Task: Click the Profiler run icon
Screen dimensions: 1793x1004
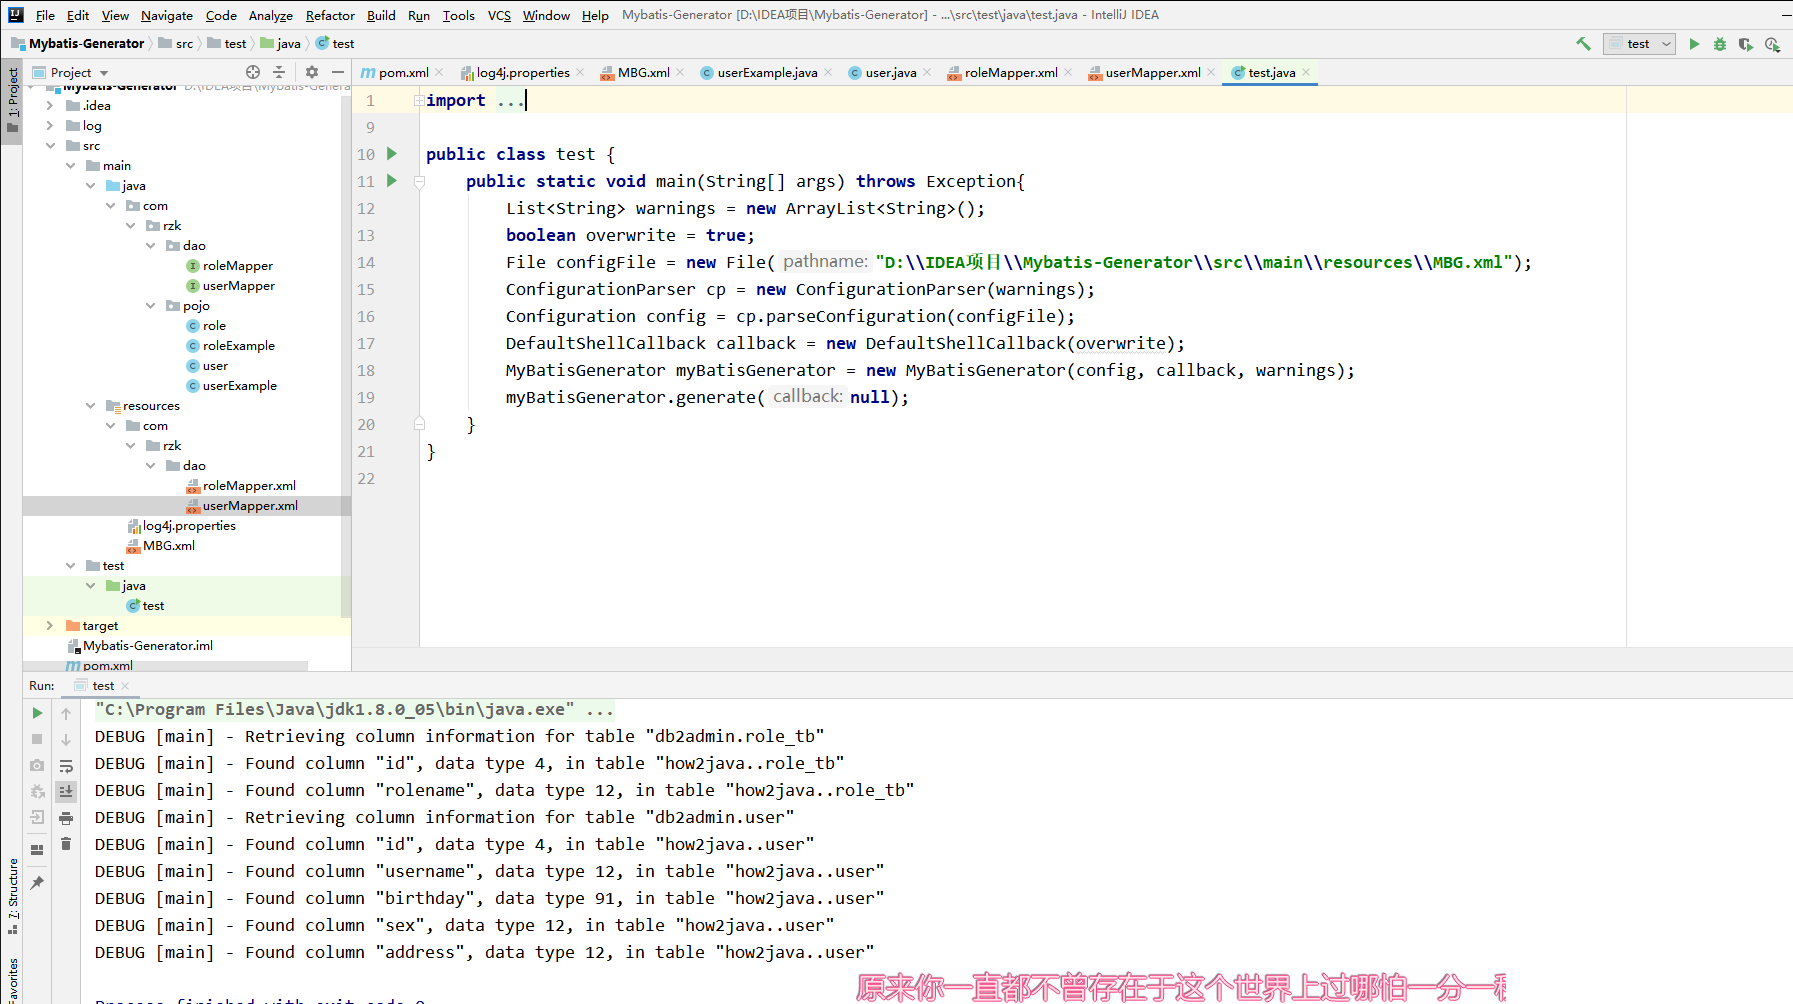Action: pyautogui.click(x=1772, y=44)
